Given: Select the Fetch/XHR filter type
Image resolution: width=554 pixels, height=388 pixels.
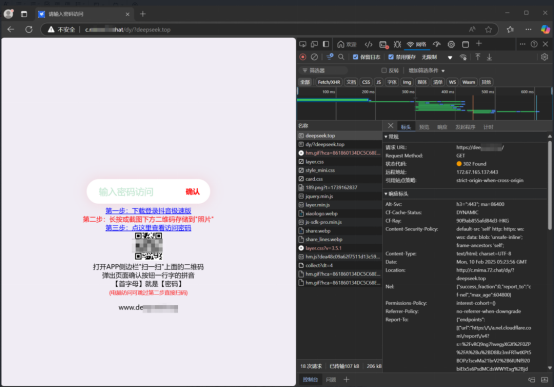Looking at the screenshot, I should coord(329,82).
